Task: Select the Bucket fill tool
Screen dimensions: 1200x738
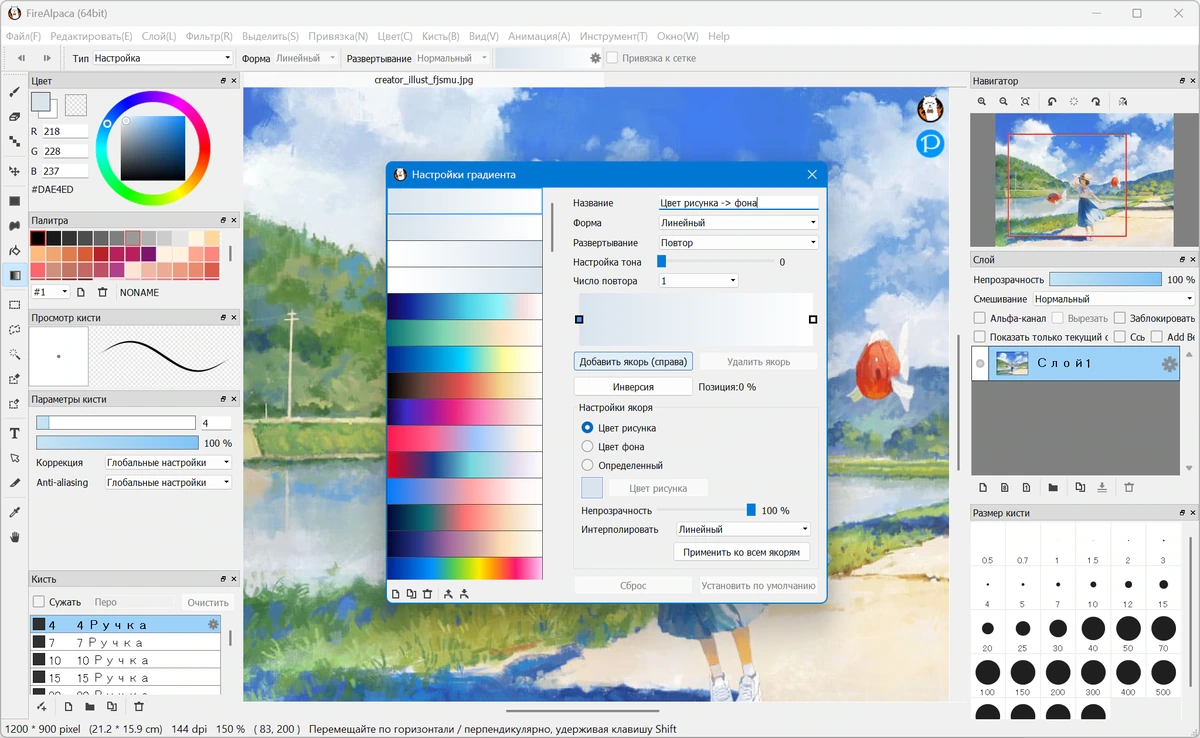Action: coord(14,250)
